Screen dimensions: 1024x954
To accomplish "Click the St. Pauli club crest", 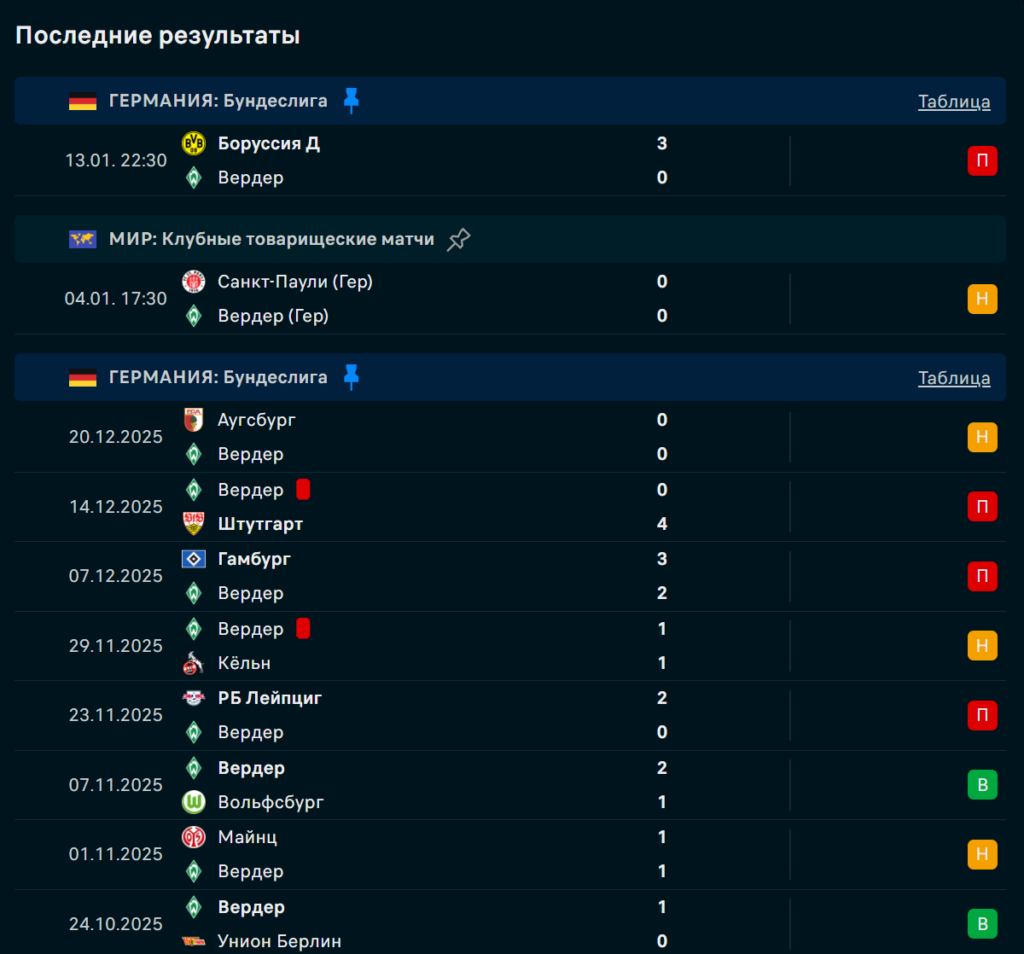I will (x=193, y=282).
